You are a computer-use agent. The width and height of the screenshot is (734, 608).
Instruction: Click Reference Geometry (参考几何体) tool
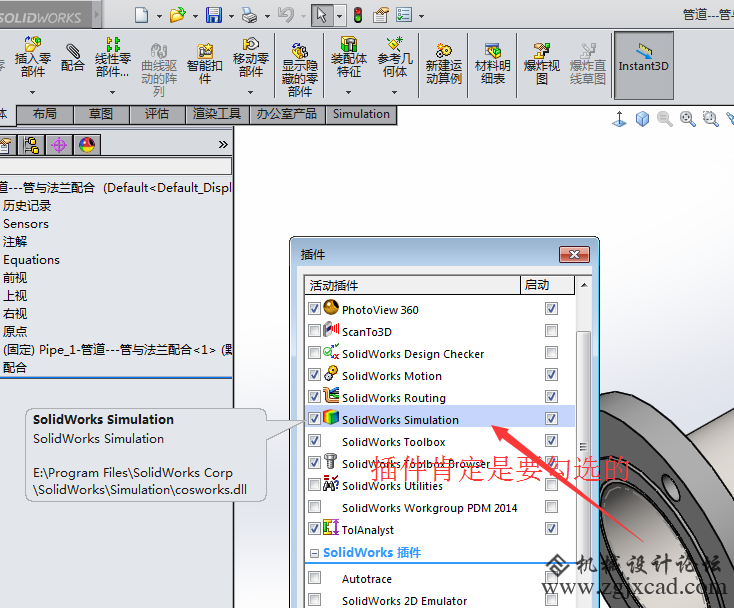coord(395,57)
